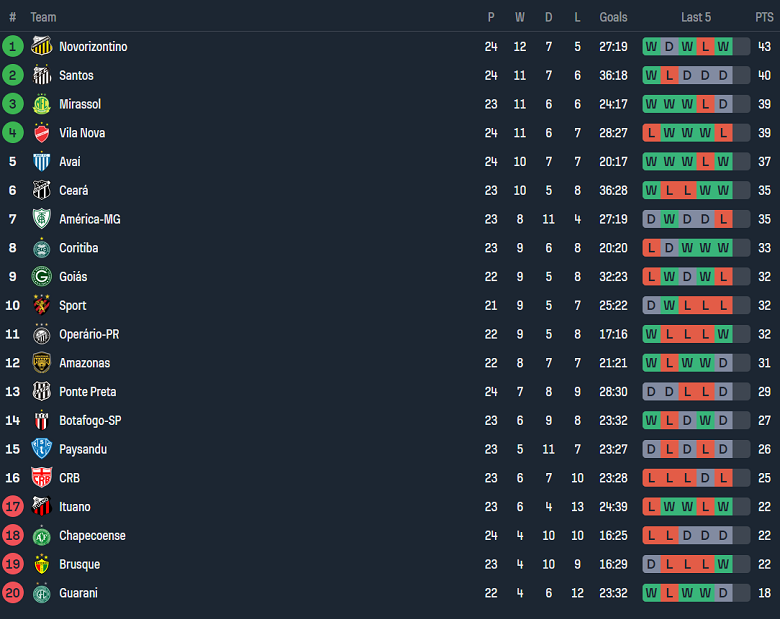The height and width of the screenshot is (619, 780).
Task: Click the CRB red crest icon
Action: (42, 478)
